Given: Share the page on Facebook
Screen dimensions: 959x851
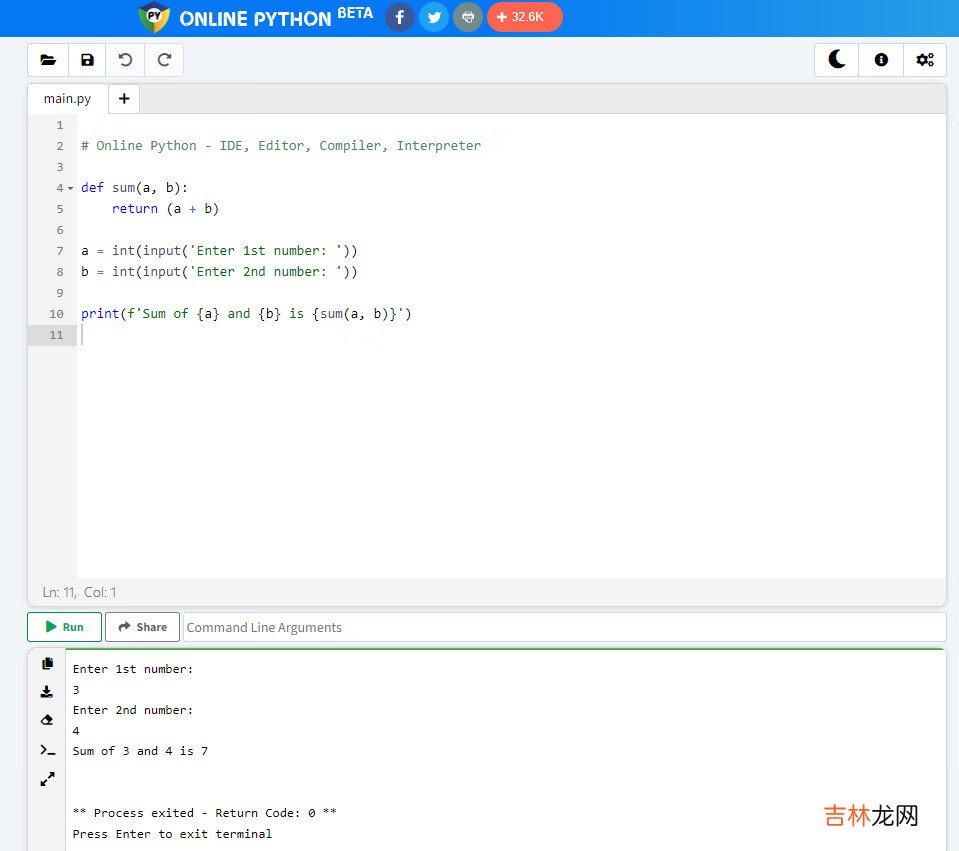Looking at the screenshot, I should tap(400, 17).
